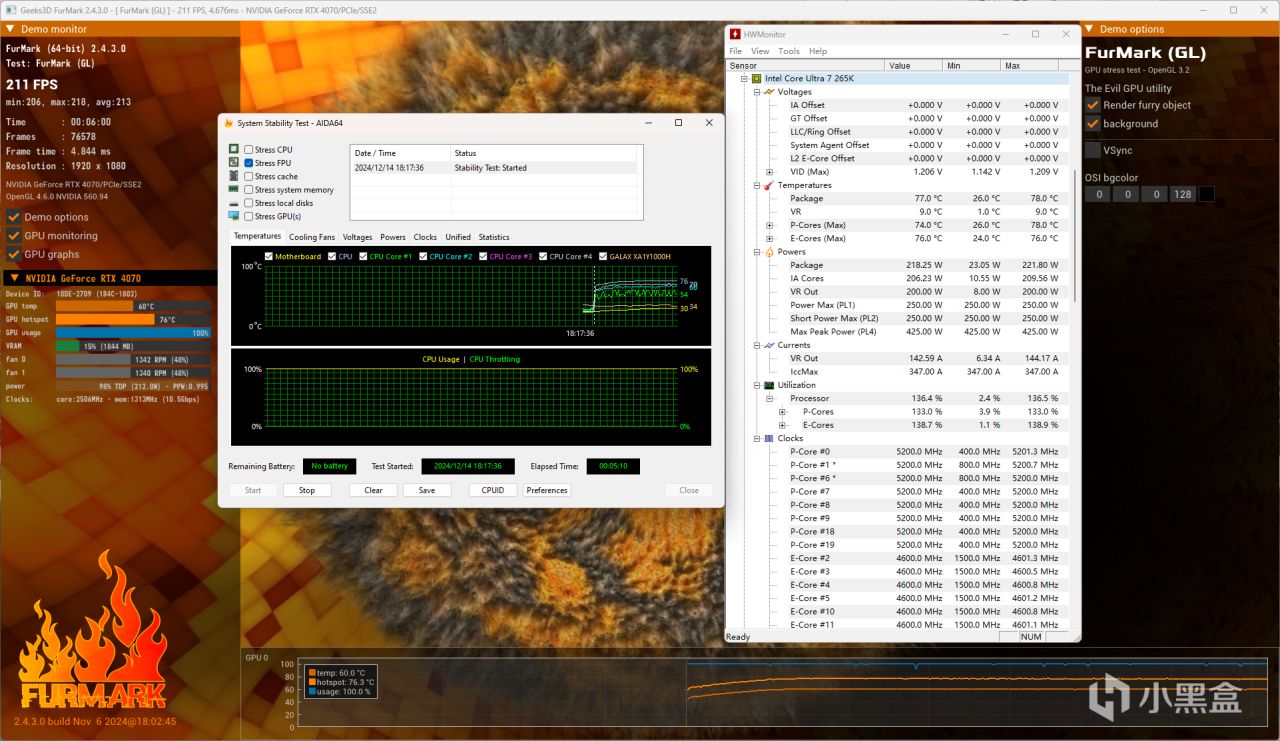Viewport: 1280px width, 741px height.
Task: Uncheck Render furry object option
Action: (1093, 105)
